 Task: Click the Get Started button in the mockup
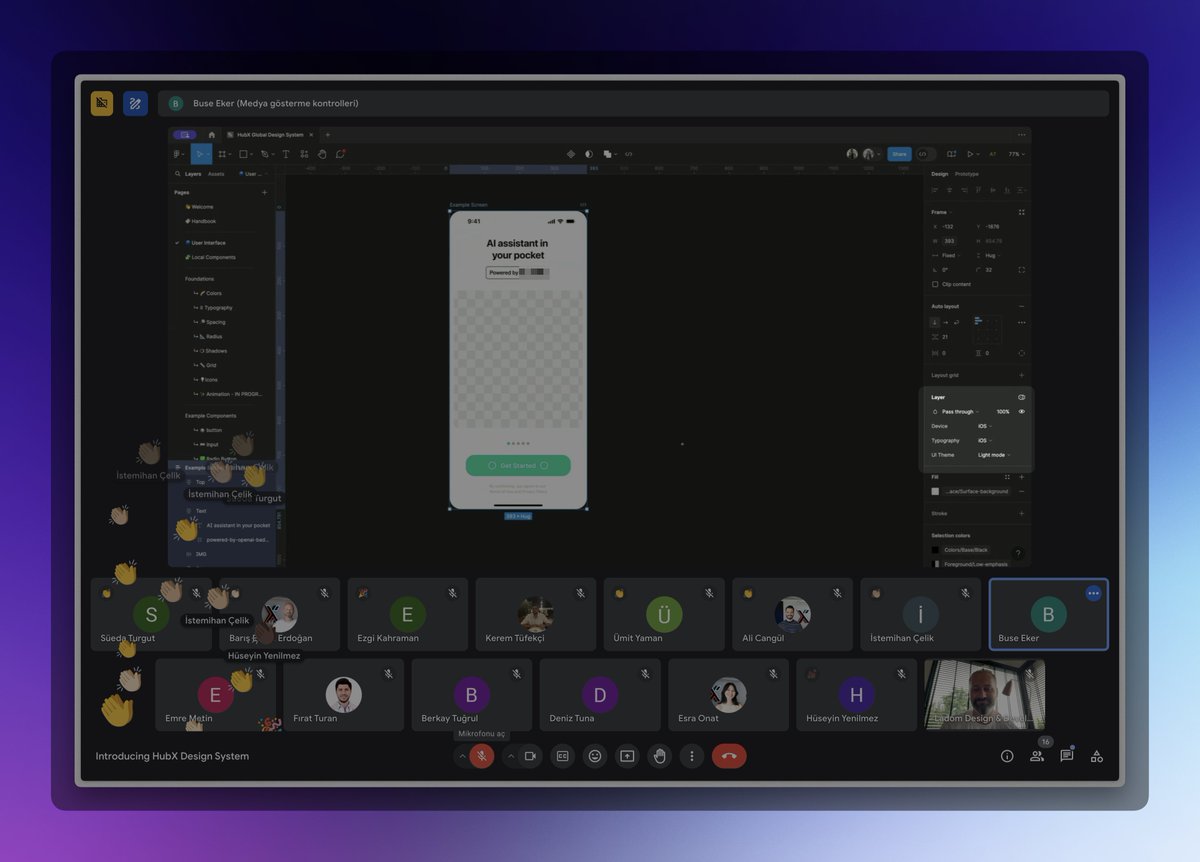pyautogui.click(x=518, y=465)
